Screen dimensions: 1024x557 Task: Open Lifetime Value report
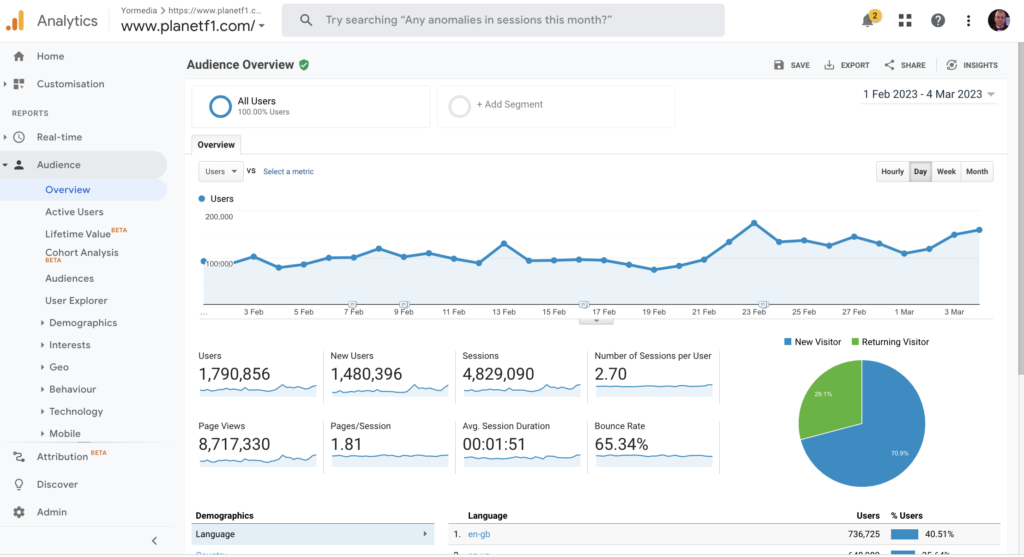tap(78, 234)
